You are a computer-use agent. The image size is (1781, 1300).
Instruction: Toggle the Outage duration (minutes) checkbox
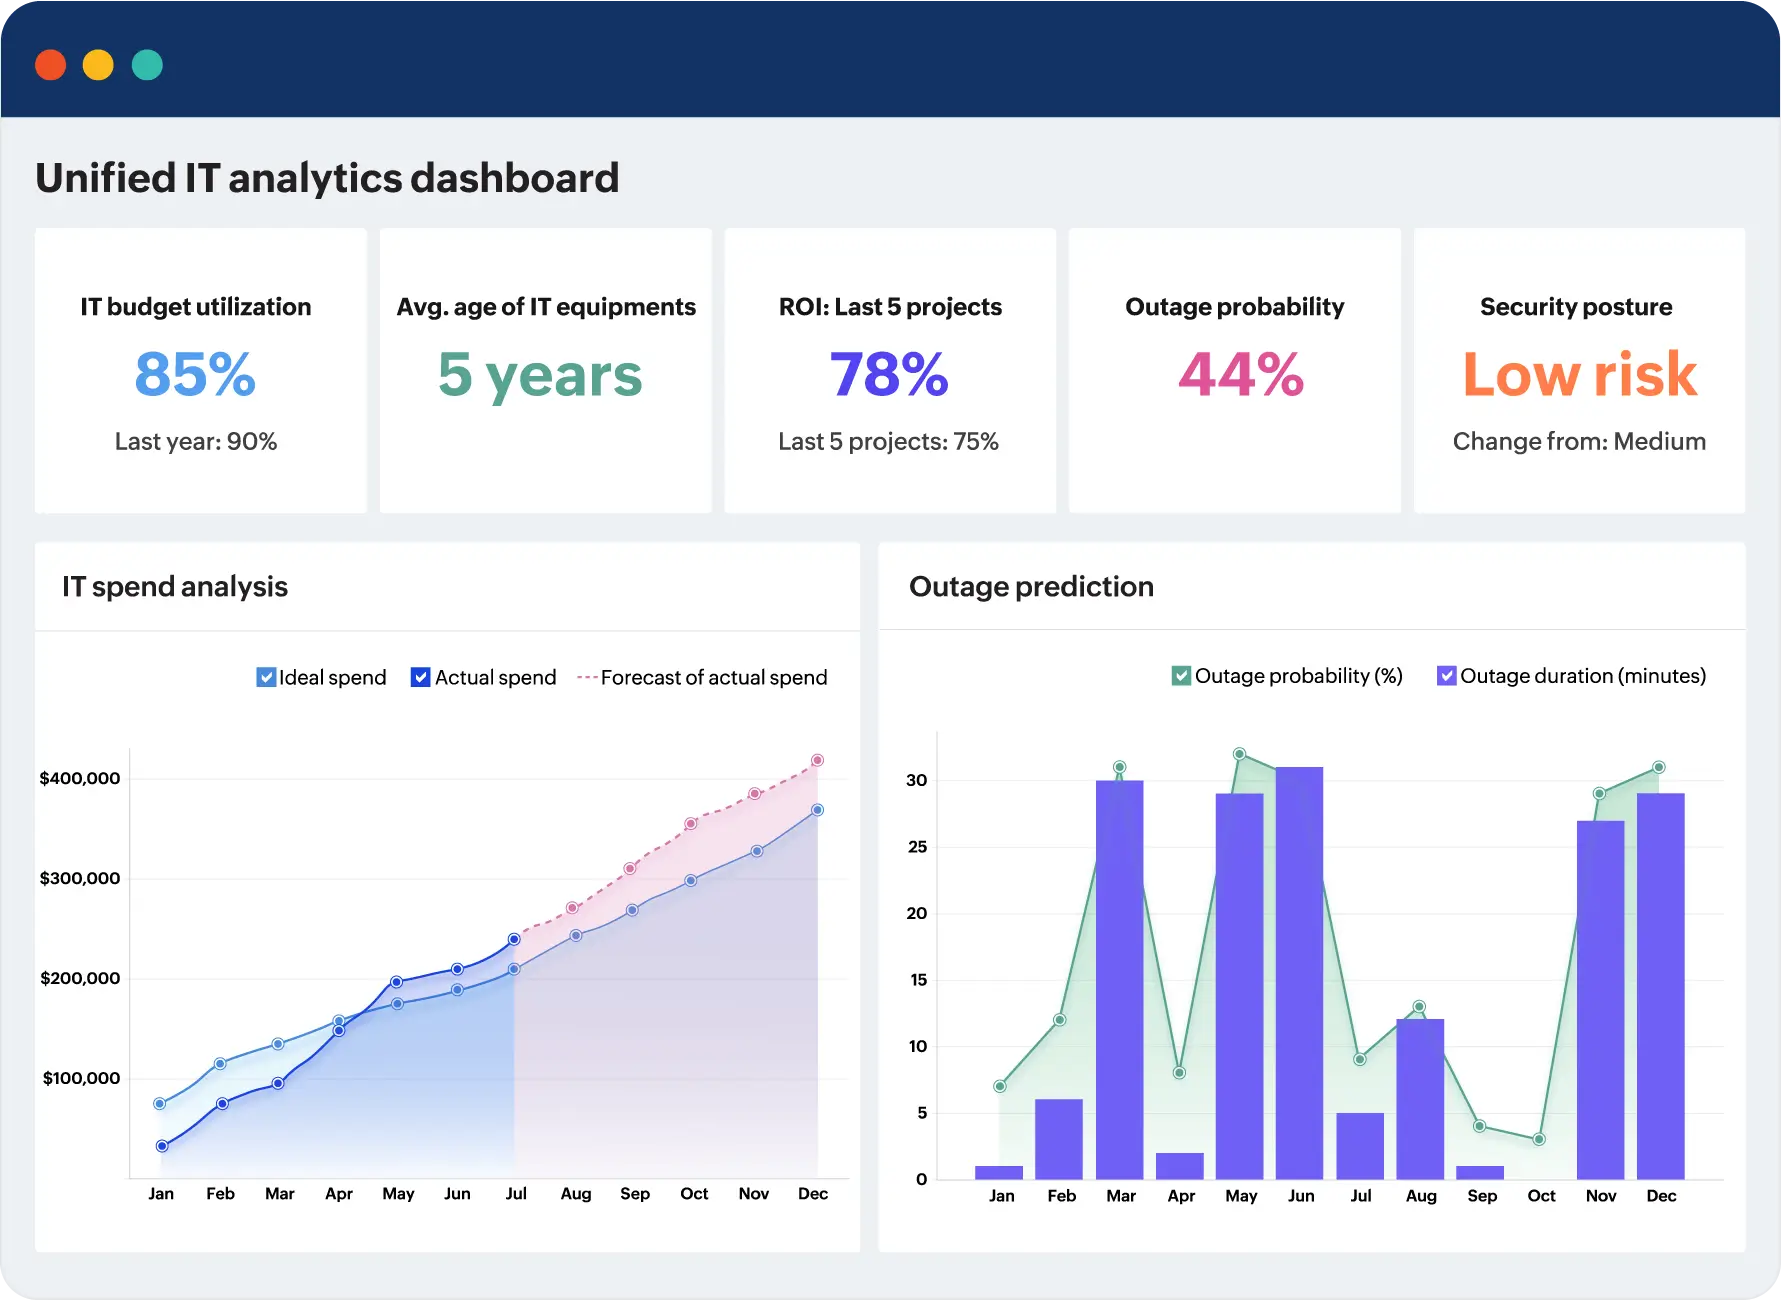[1446, 676]
